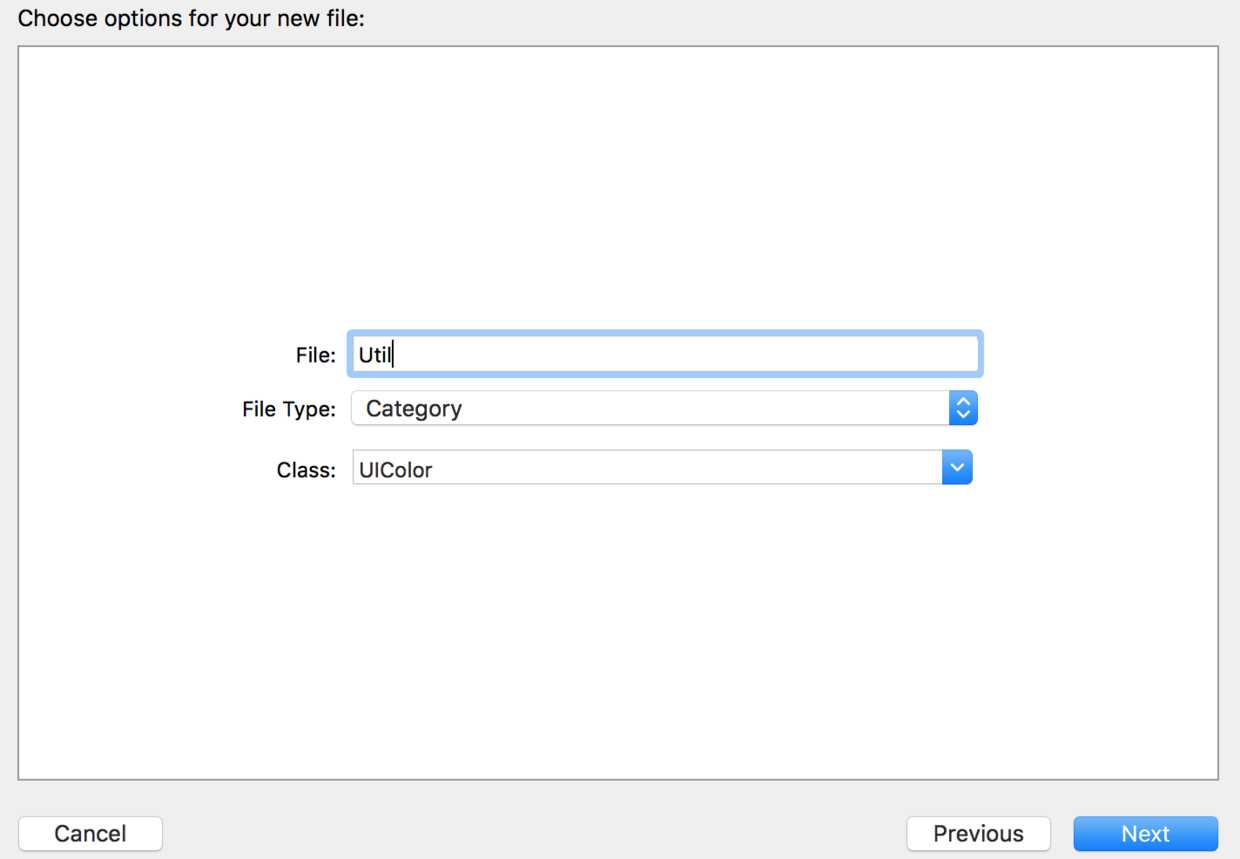Click the File name text field
1240x859 pixels.
(665, 354)
